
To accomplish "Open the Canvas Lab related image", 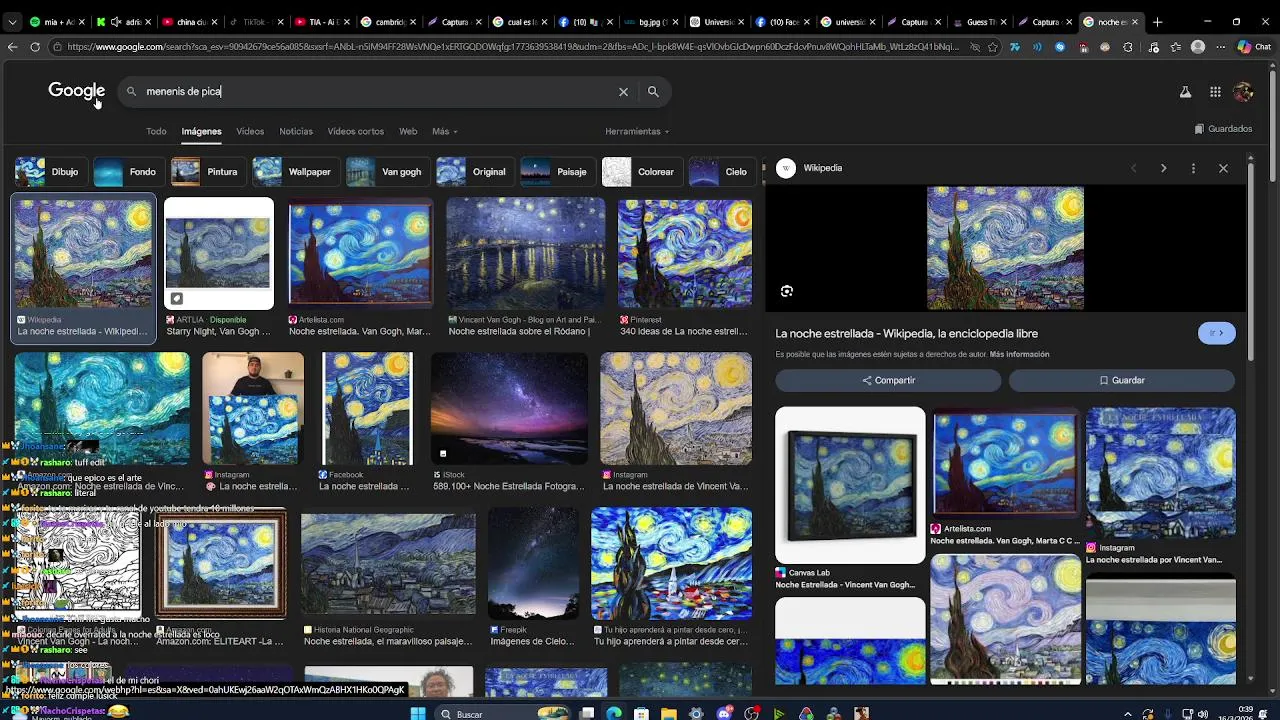I will click(850, 485).
